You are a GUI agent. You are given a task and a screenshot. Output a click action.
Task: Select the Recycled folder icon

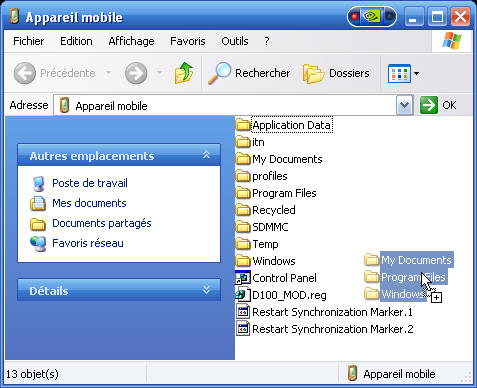243,210
